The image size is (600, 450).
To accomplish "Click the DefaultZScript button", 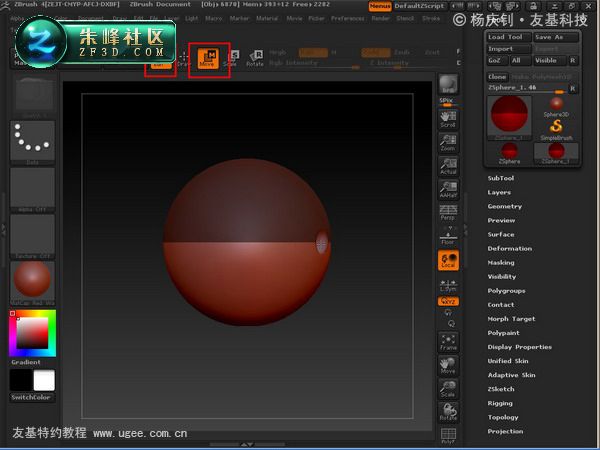I will click(419, 6).
